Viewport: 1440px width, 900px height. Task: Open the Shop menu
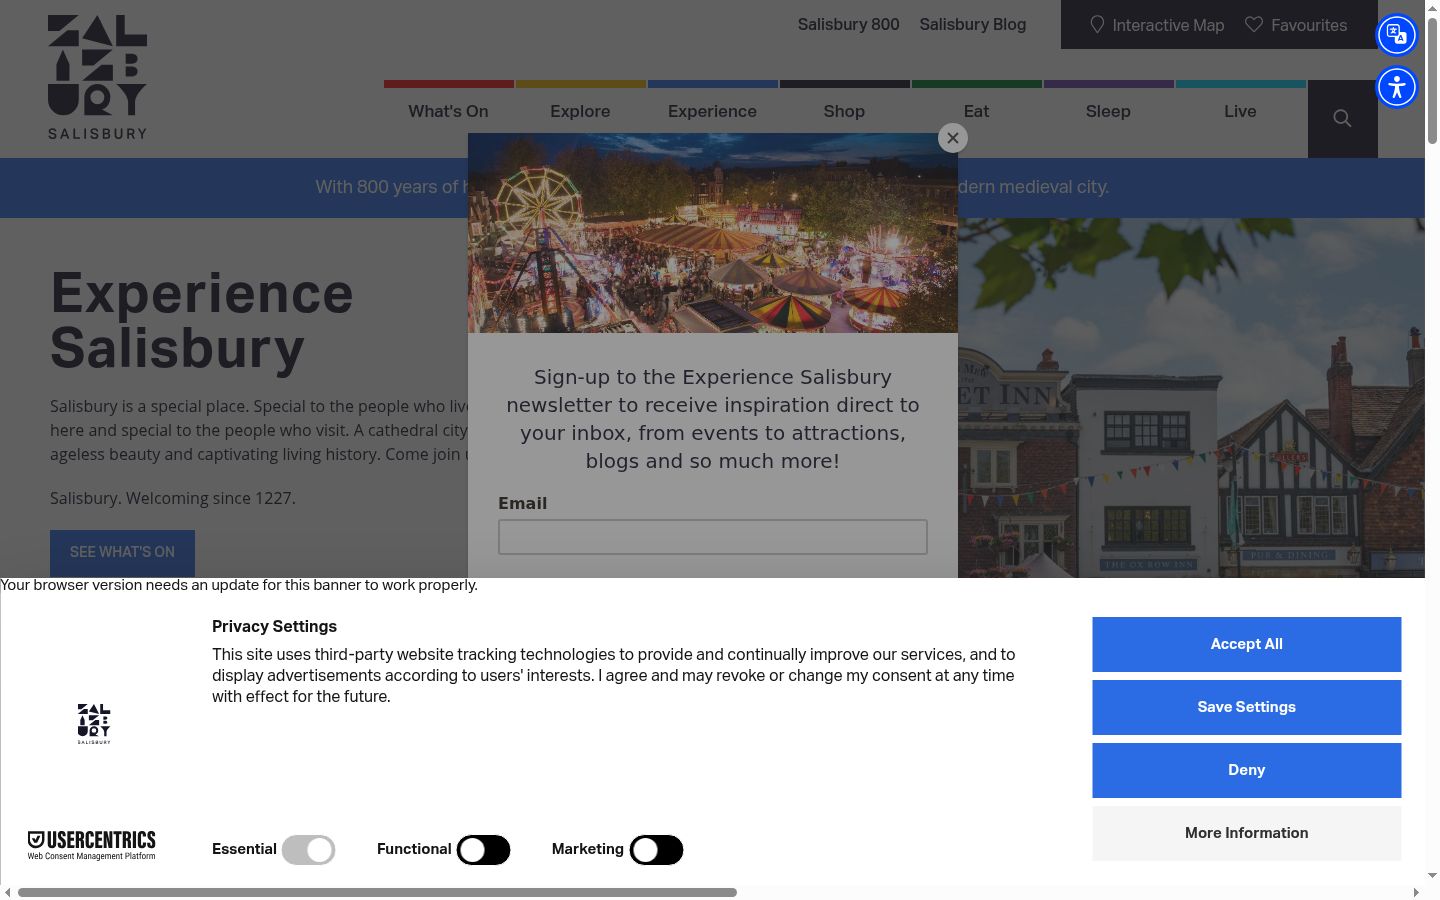(x=844, y=111)
